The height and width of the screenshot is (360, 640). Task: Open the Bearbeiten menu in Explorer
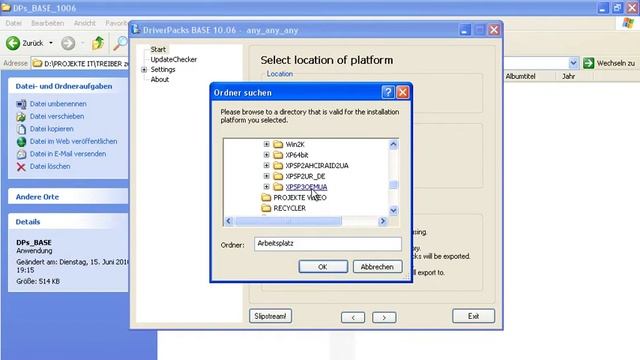pos(47,23)
